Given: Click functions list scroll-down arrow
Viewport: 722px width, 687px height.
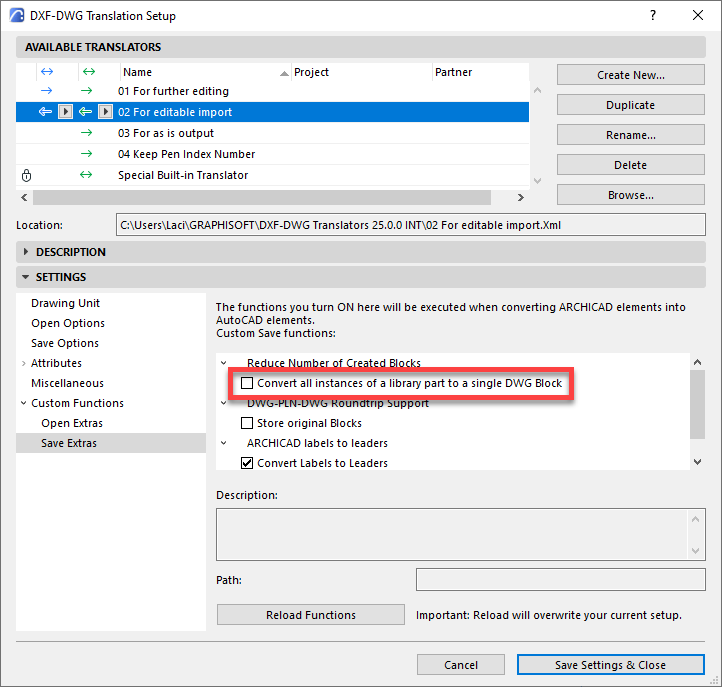Looking at the screenshot, I should click(x=698, y=462).
